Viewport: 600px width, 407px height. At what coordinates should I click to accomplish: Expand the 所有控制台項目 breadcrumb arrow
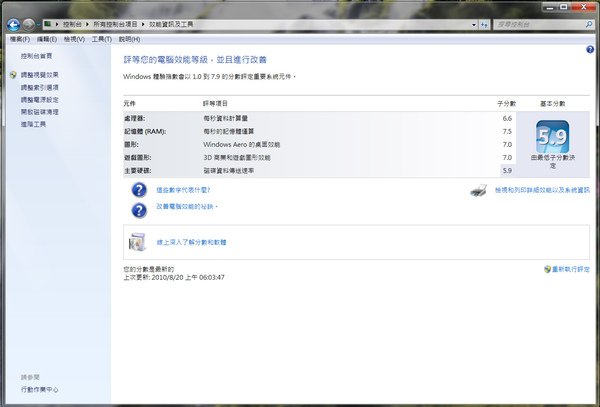(143, 24)
